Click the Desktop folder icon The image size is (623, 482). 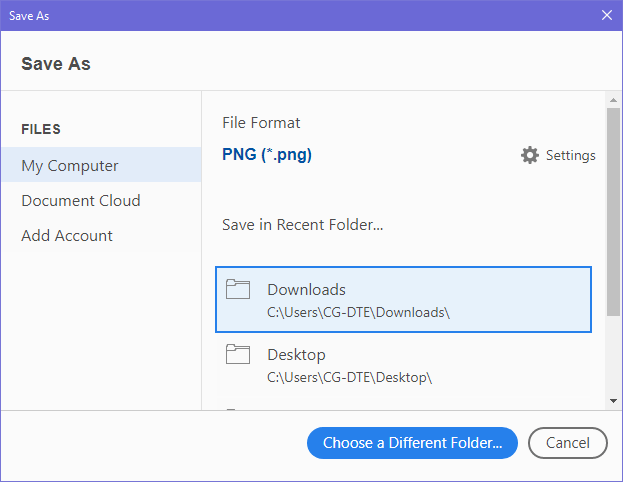point(238,354)
